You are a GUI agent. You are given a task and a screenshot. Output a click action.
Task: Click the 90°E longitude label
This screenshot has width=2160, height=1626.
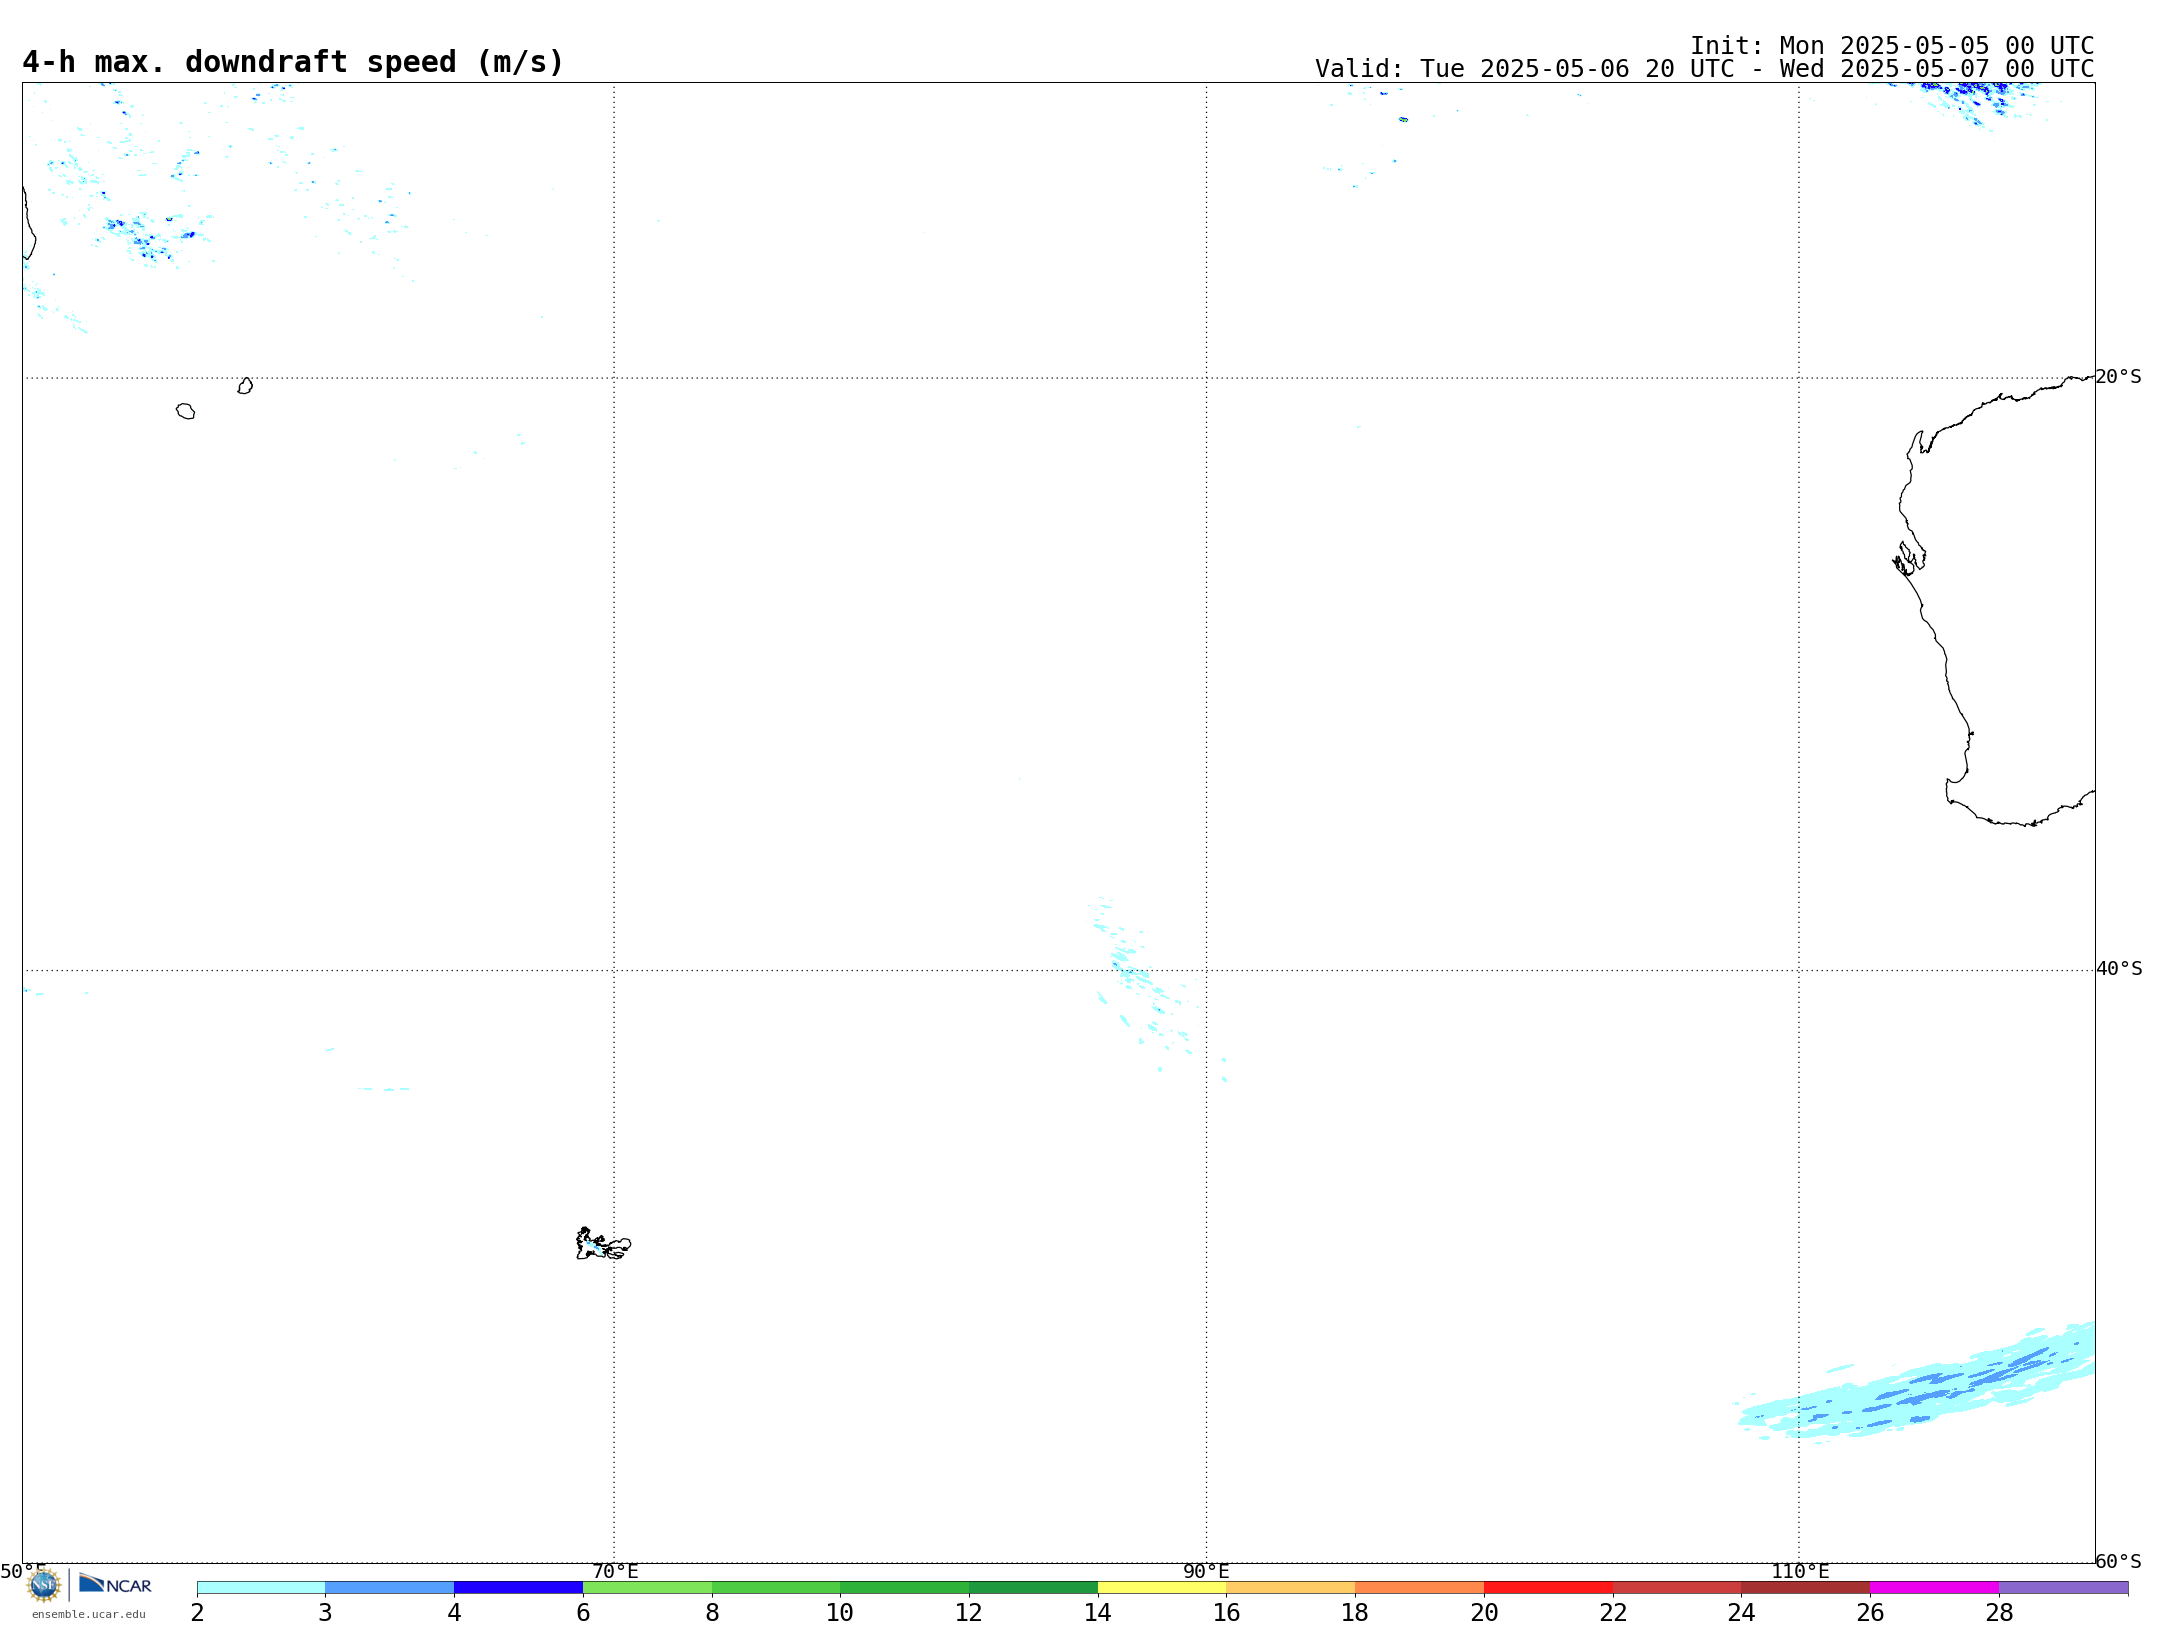[1206, 1572]
